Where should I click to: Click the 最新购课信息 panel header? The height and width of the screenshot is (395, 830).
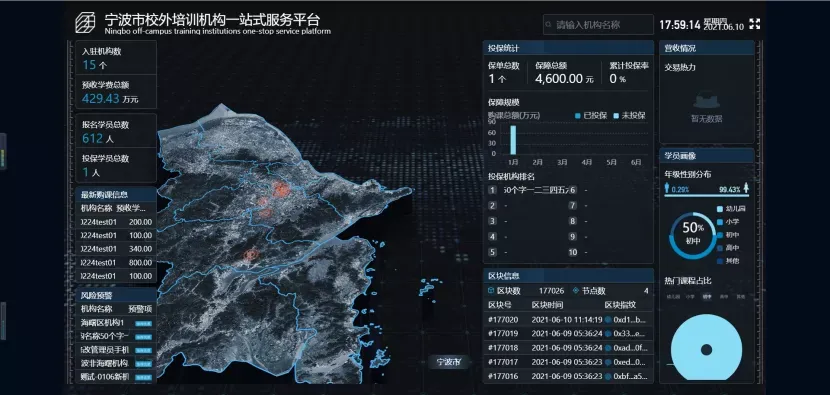[x=116, y=194]
